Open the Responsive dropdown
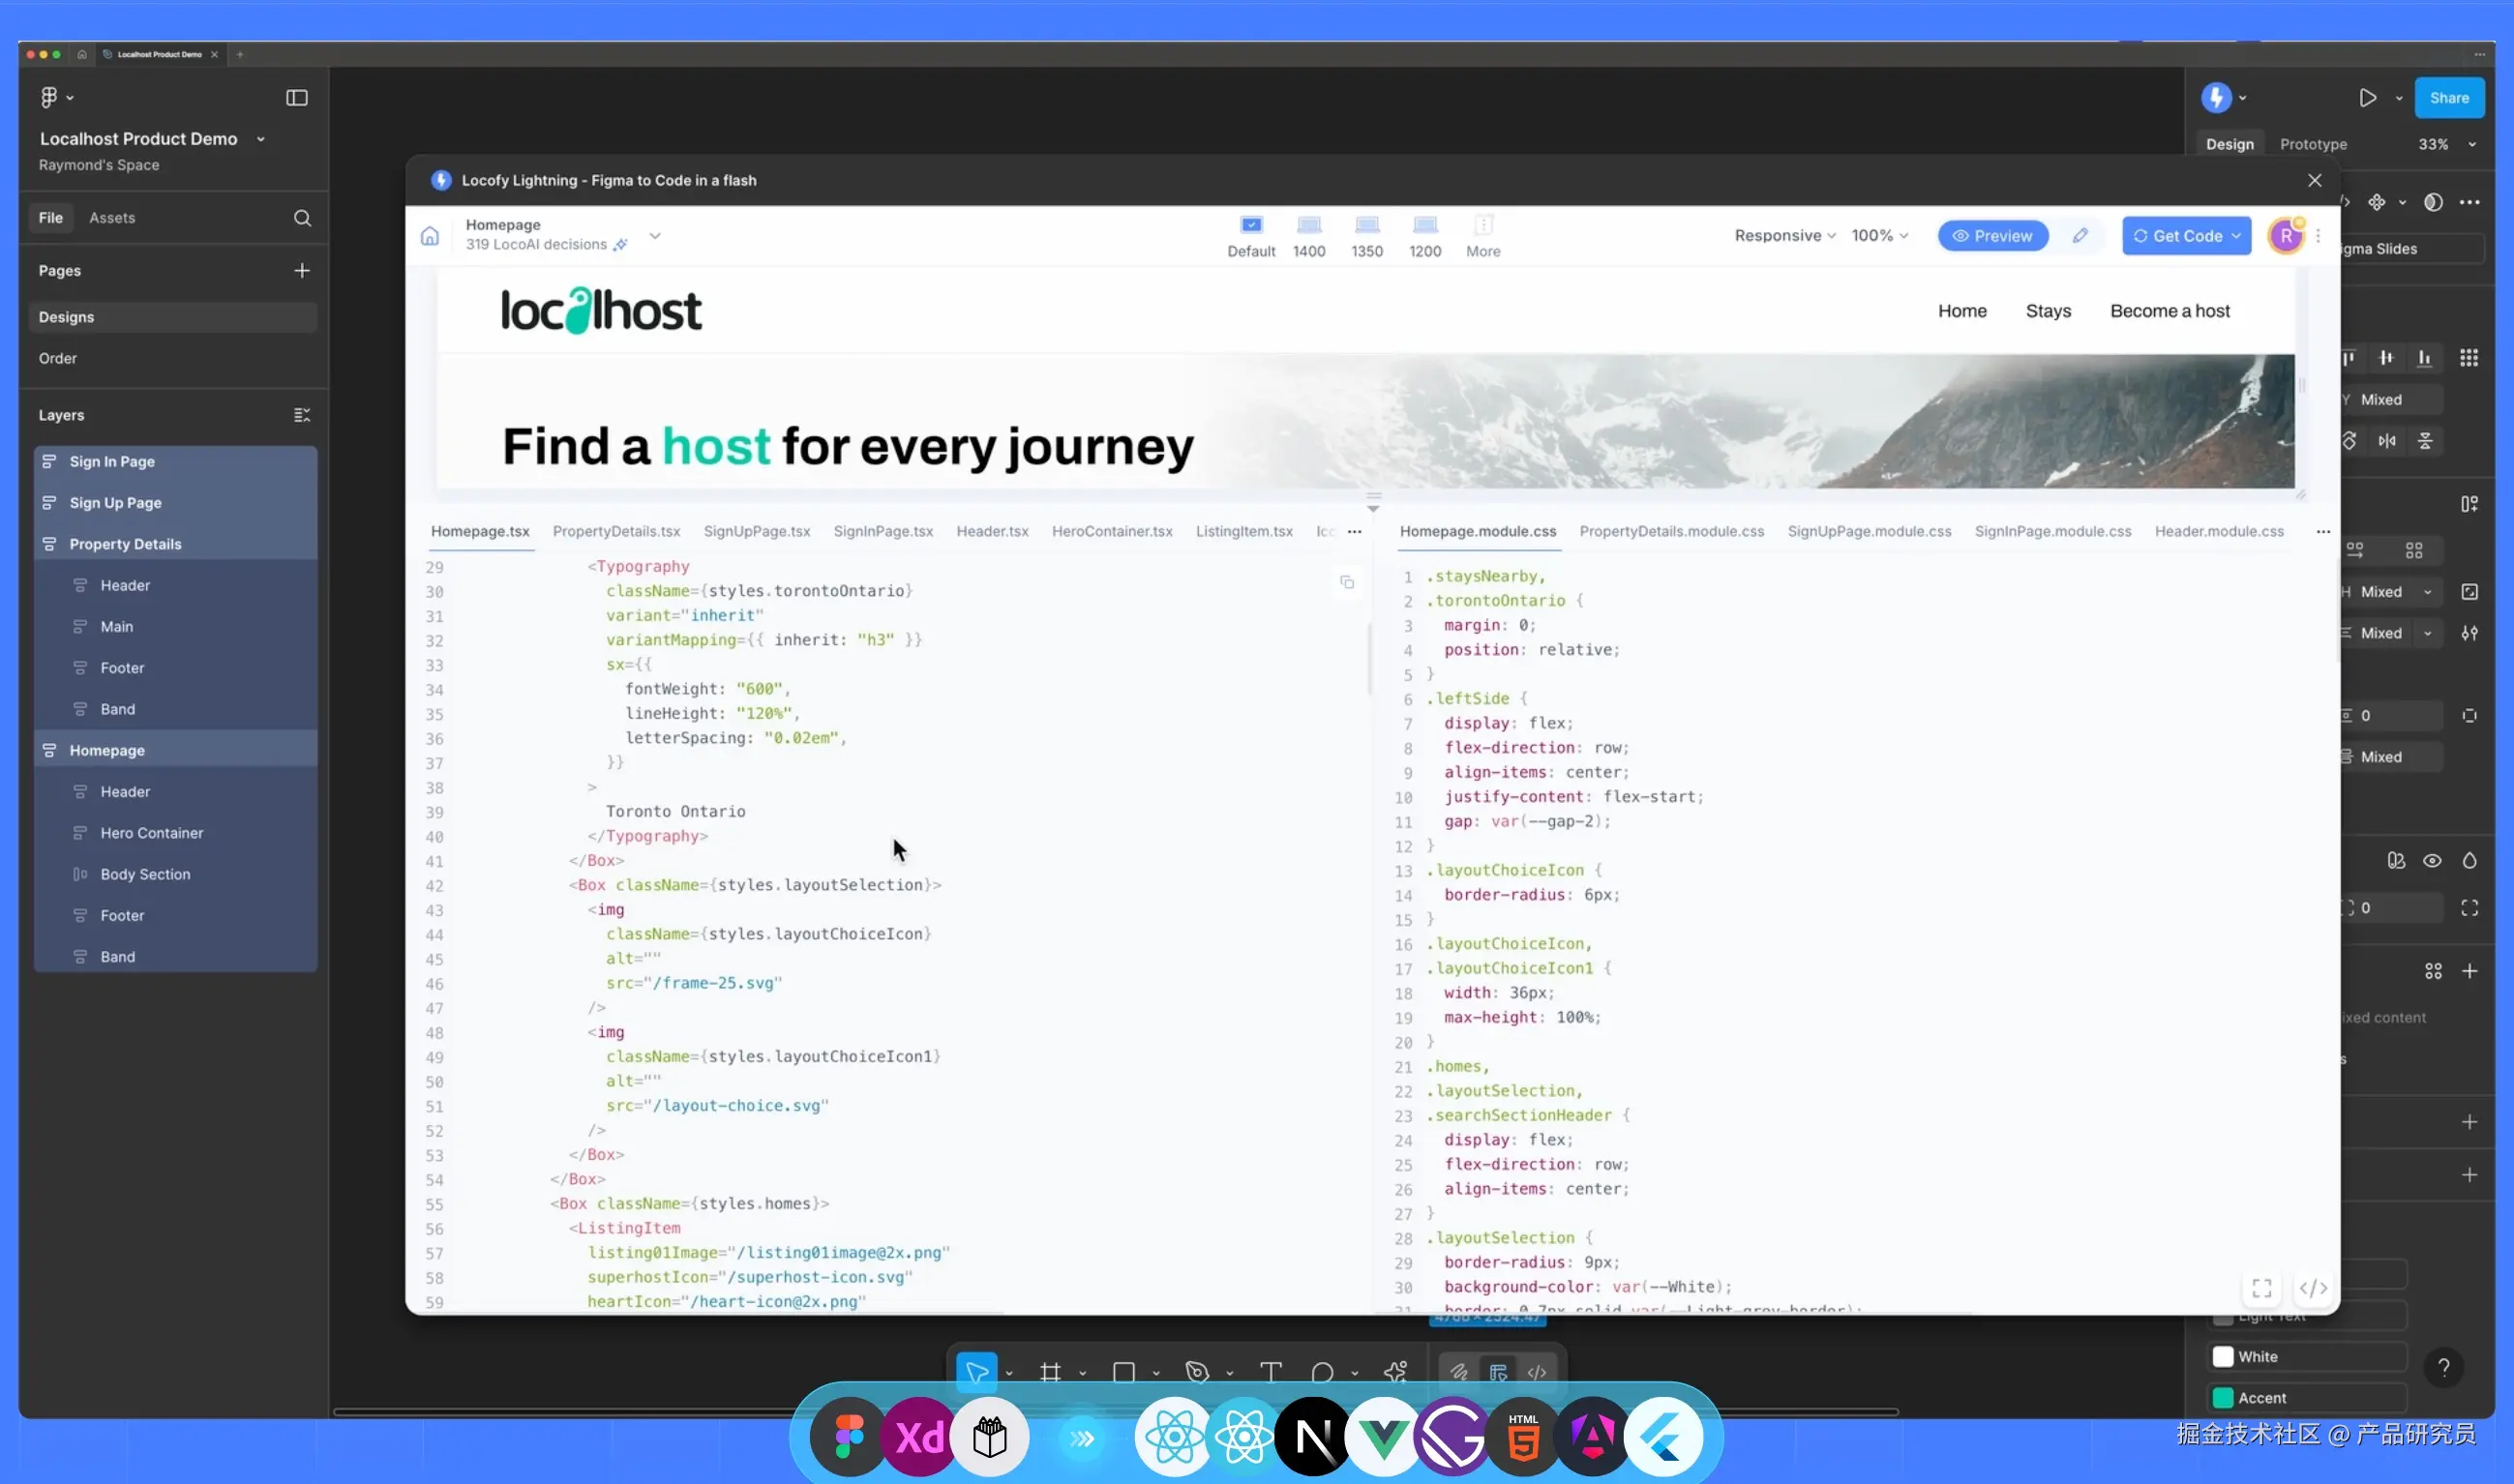 pyautogui.click(x=1785, y=236)
